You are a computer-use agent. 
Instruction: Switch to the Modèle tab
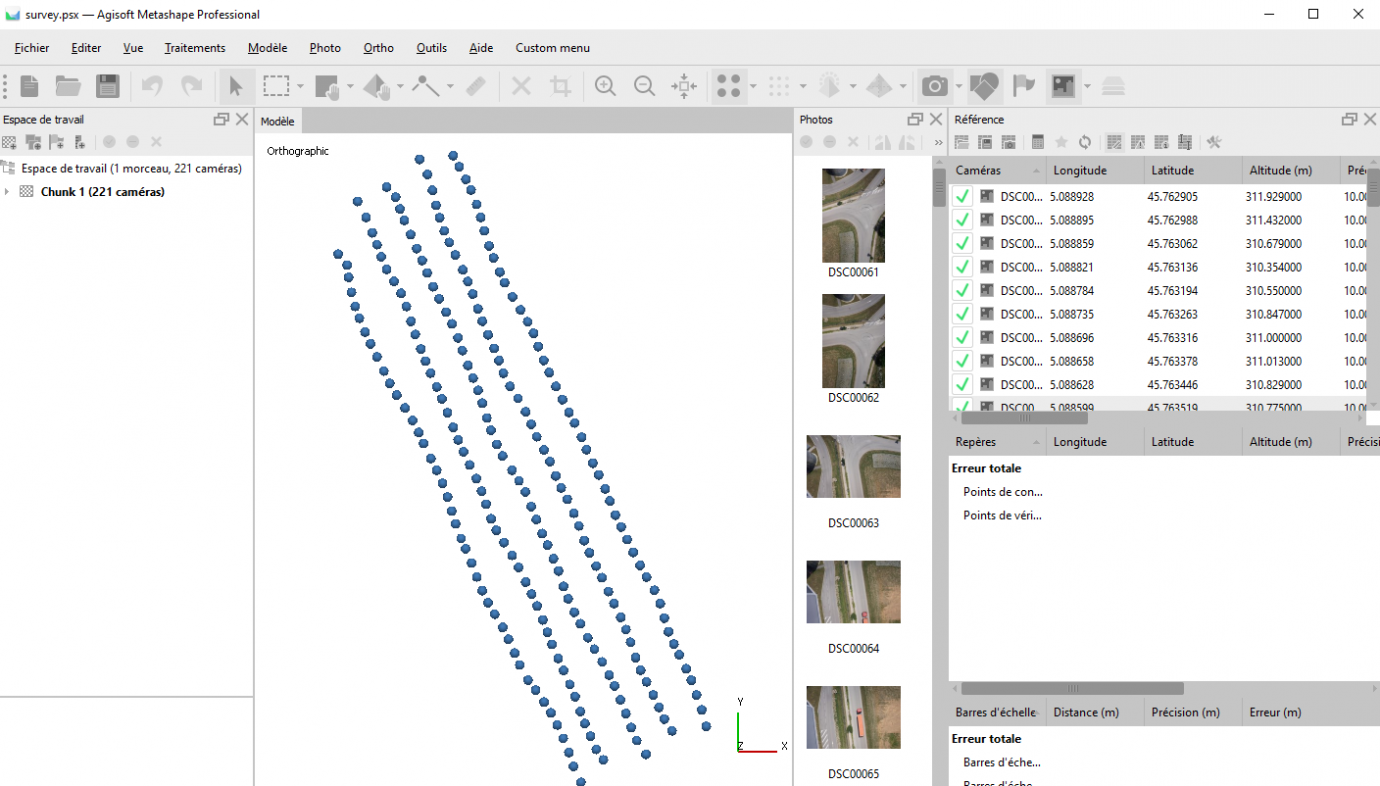[x=278, y=120]
